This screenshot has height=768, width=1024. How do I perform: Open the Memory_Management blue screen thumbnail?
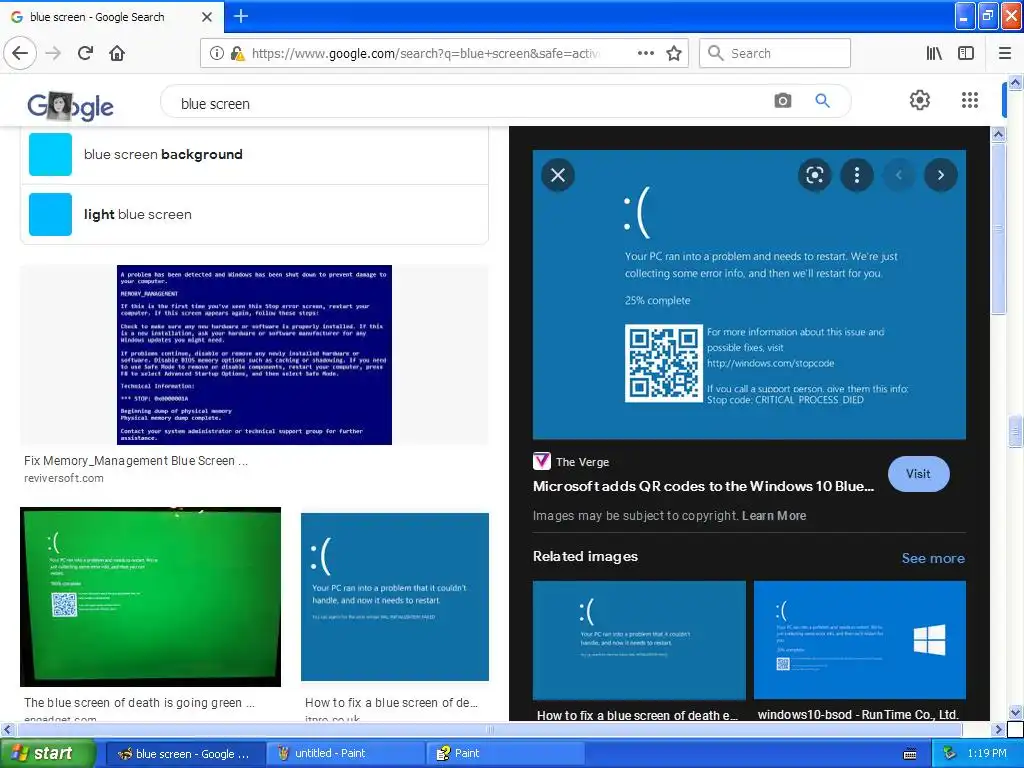(254, 355)
